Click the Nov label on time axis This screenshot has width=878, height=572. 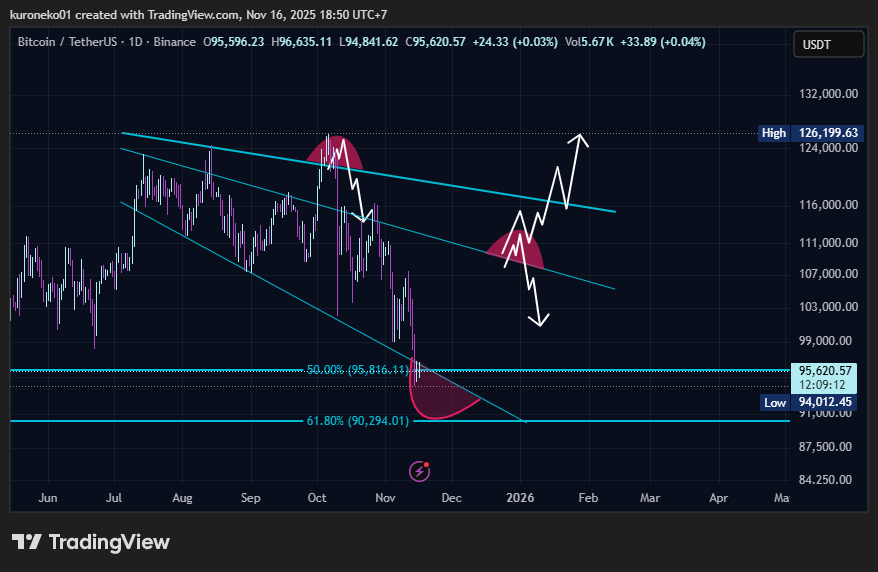coord(385,498)
